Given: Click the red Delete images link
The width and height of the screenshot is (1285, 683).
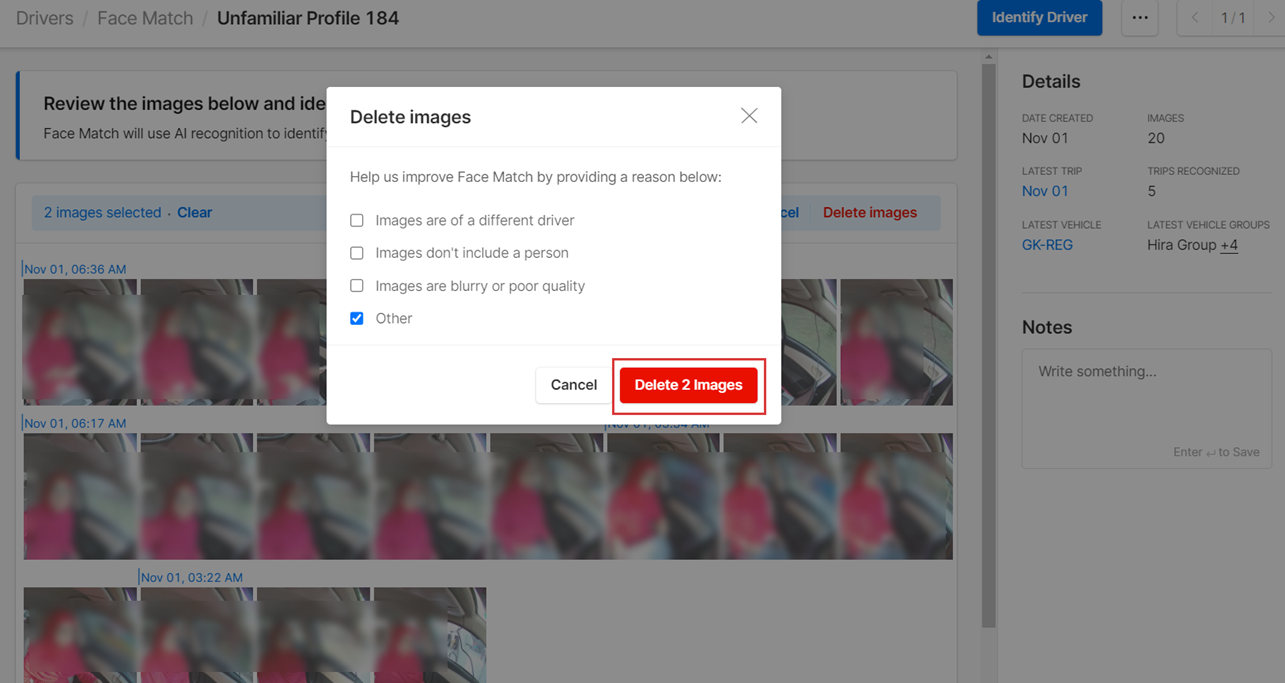Looking at the screenshot, I should tap(870, 212).
